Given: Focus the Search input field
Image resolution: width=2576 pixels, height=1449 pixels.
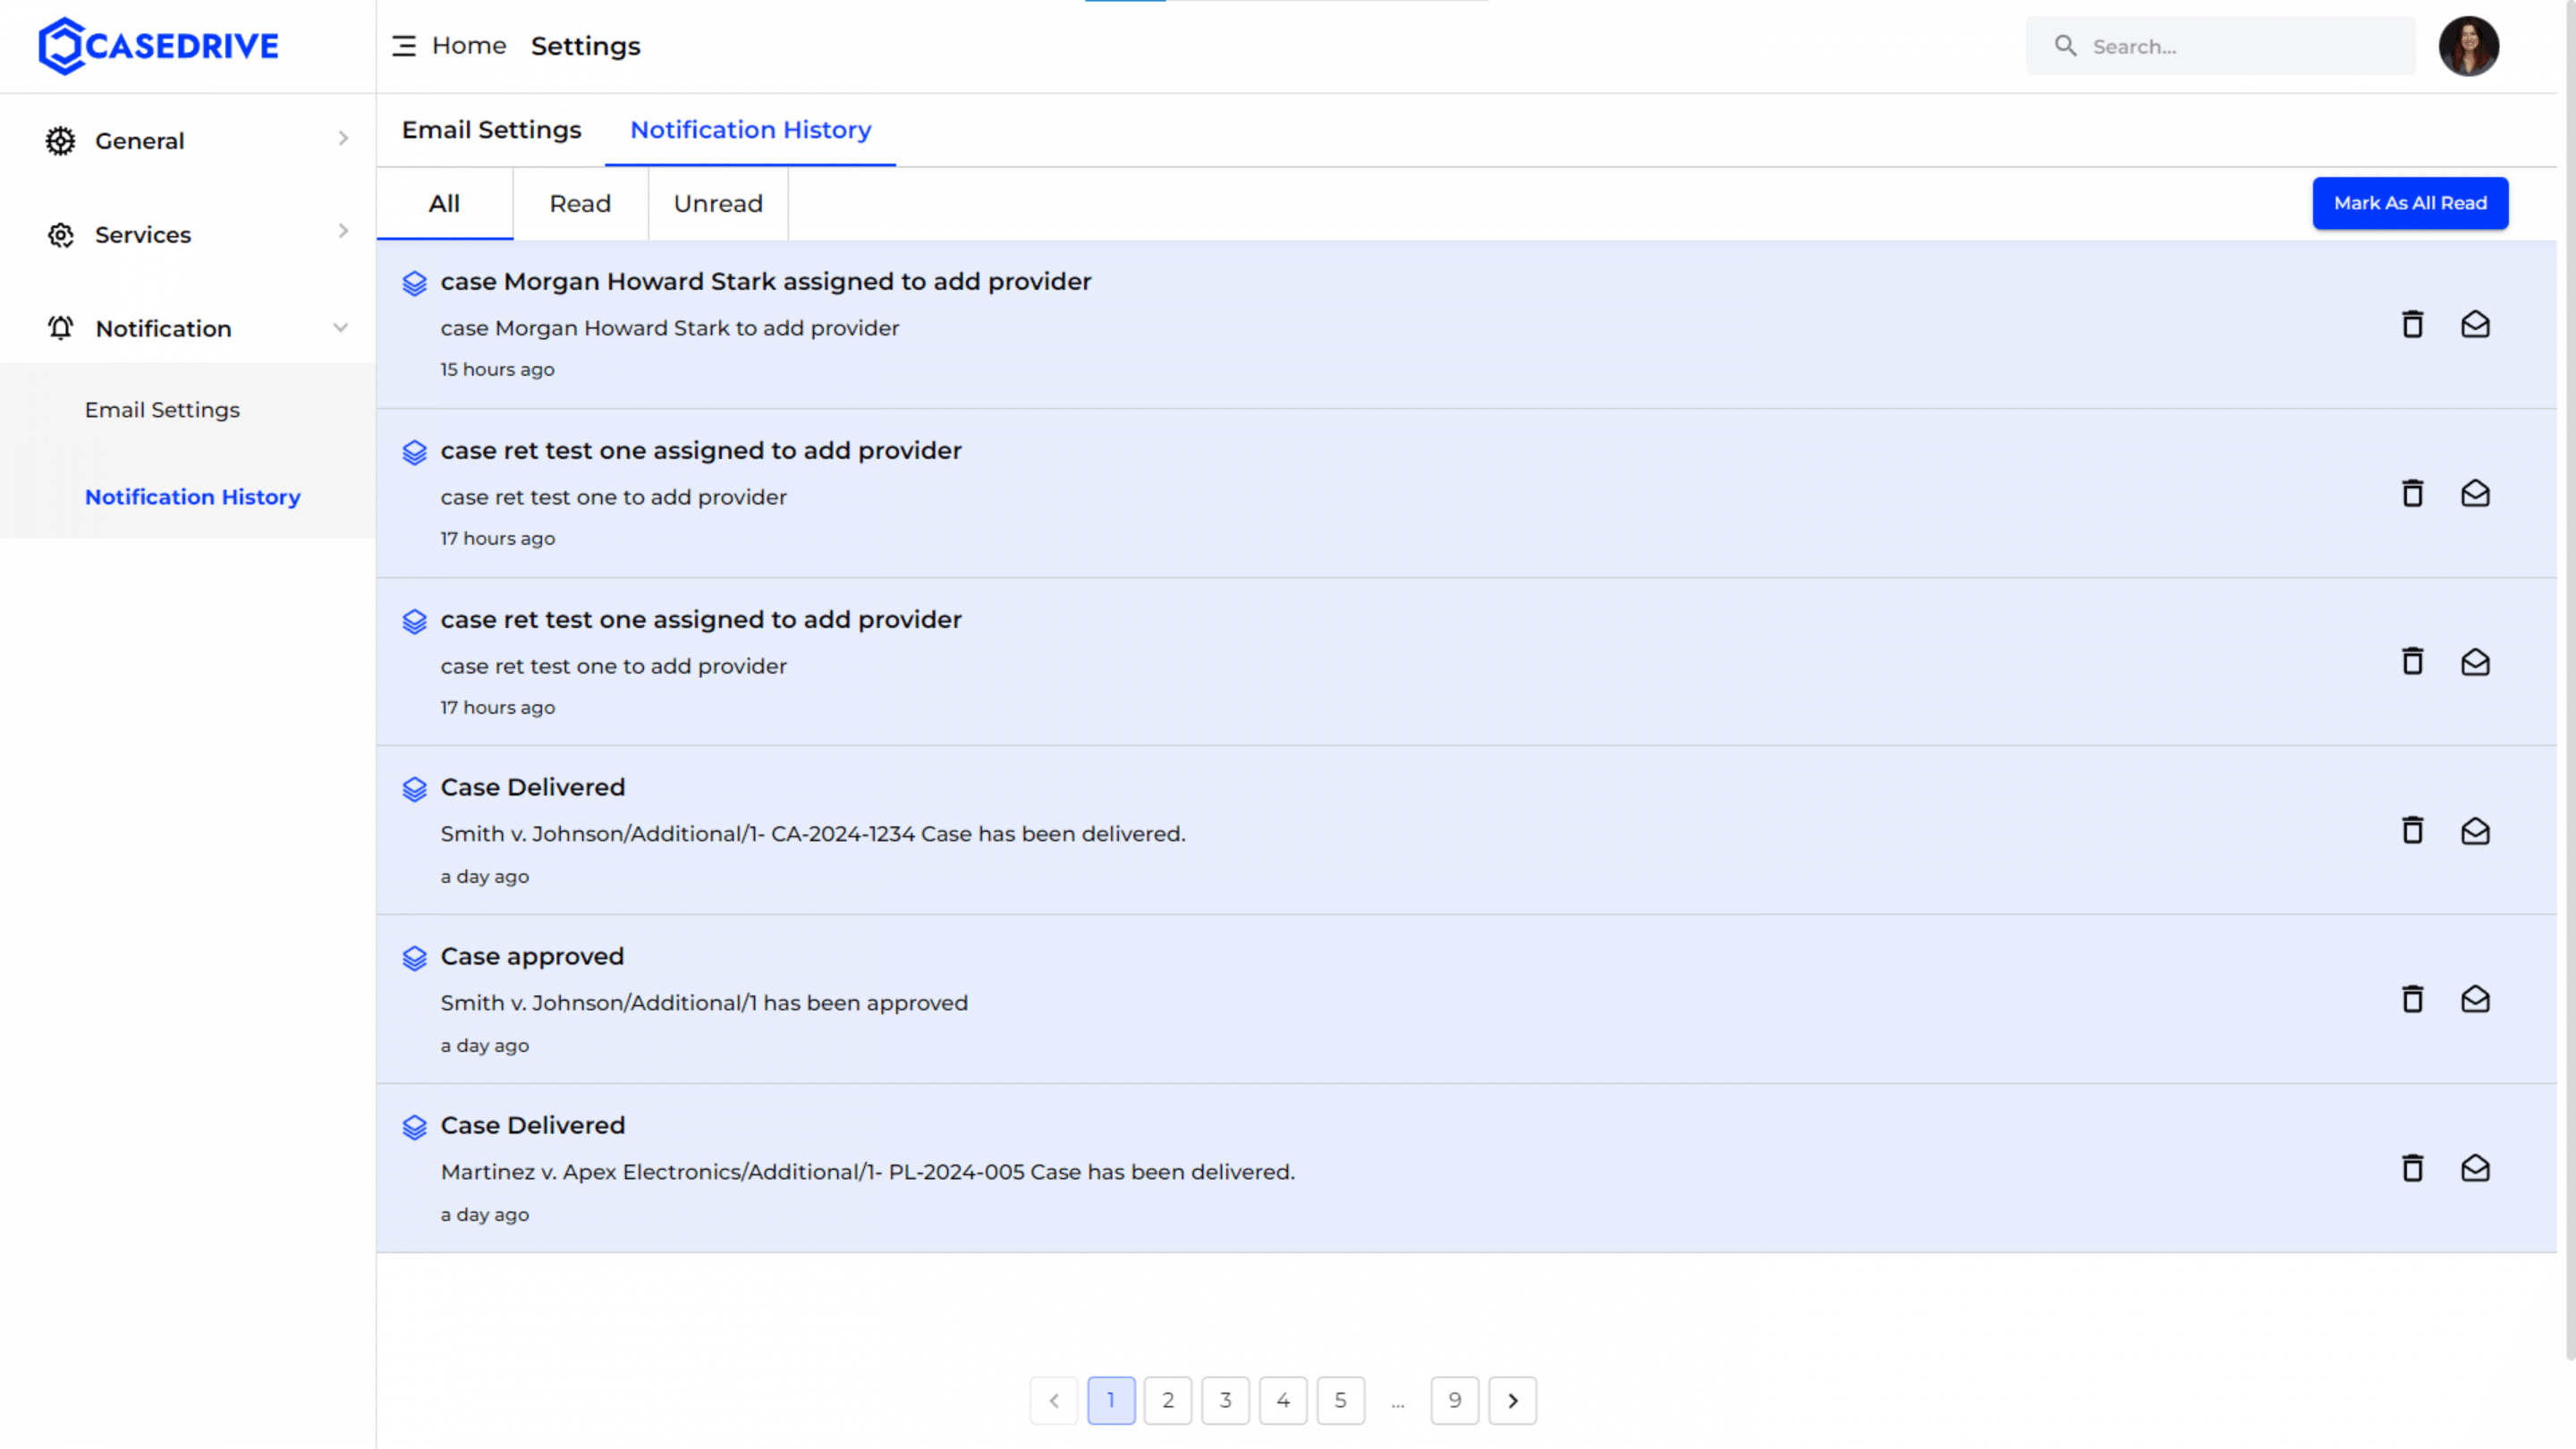Looking at the screenshot, I should click(2220, 46).
